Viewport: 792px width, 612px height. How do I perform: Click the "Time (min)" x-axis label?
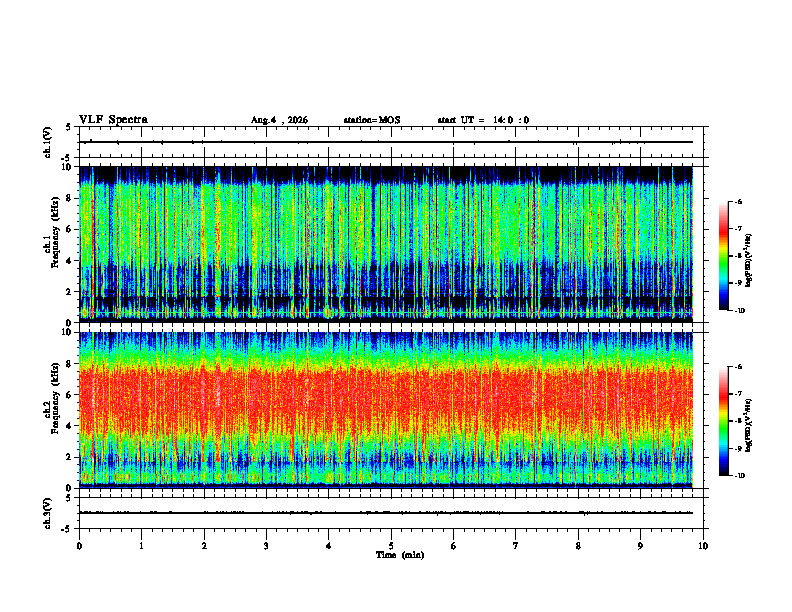400,555
